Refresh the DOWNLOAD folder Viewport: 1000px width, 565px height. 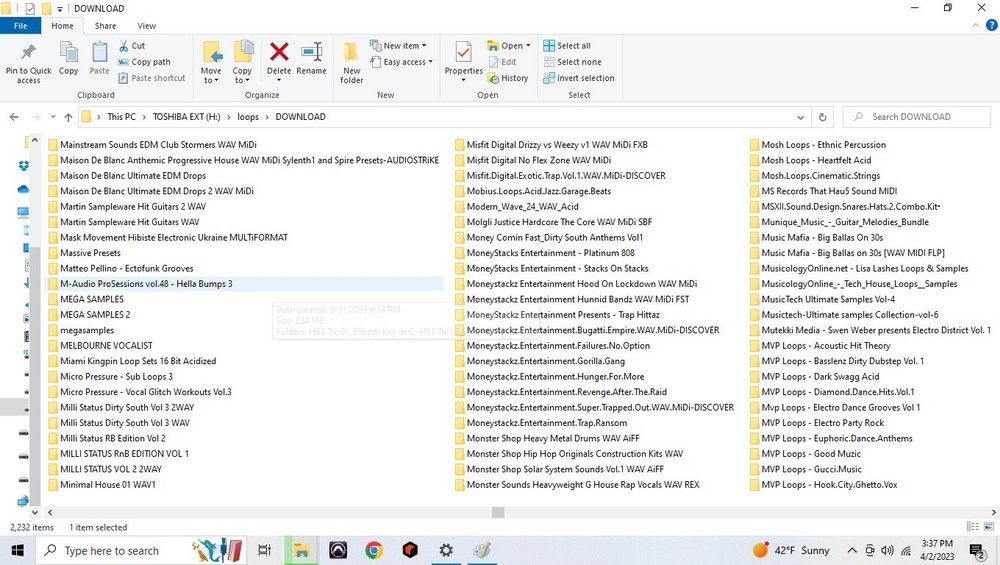(x=823, y=117)
